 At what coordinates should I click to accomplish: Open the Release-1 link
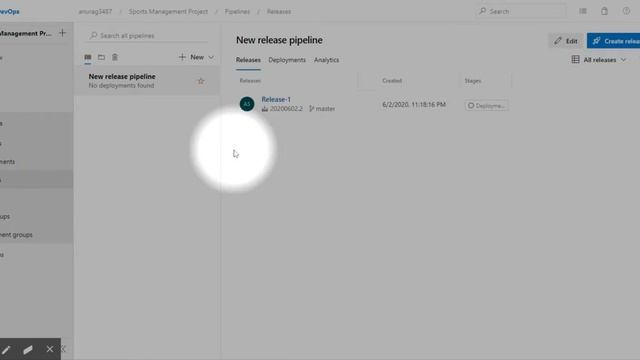pos(276,99)
